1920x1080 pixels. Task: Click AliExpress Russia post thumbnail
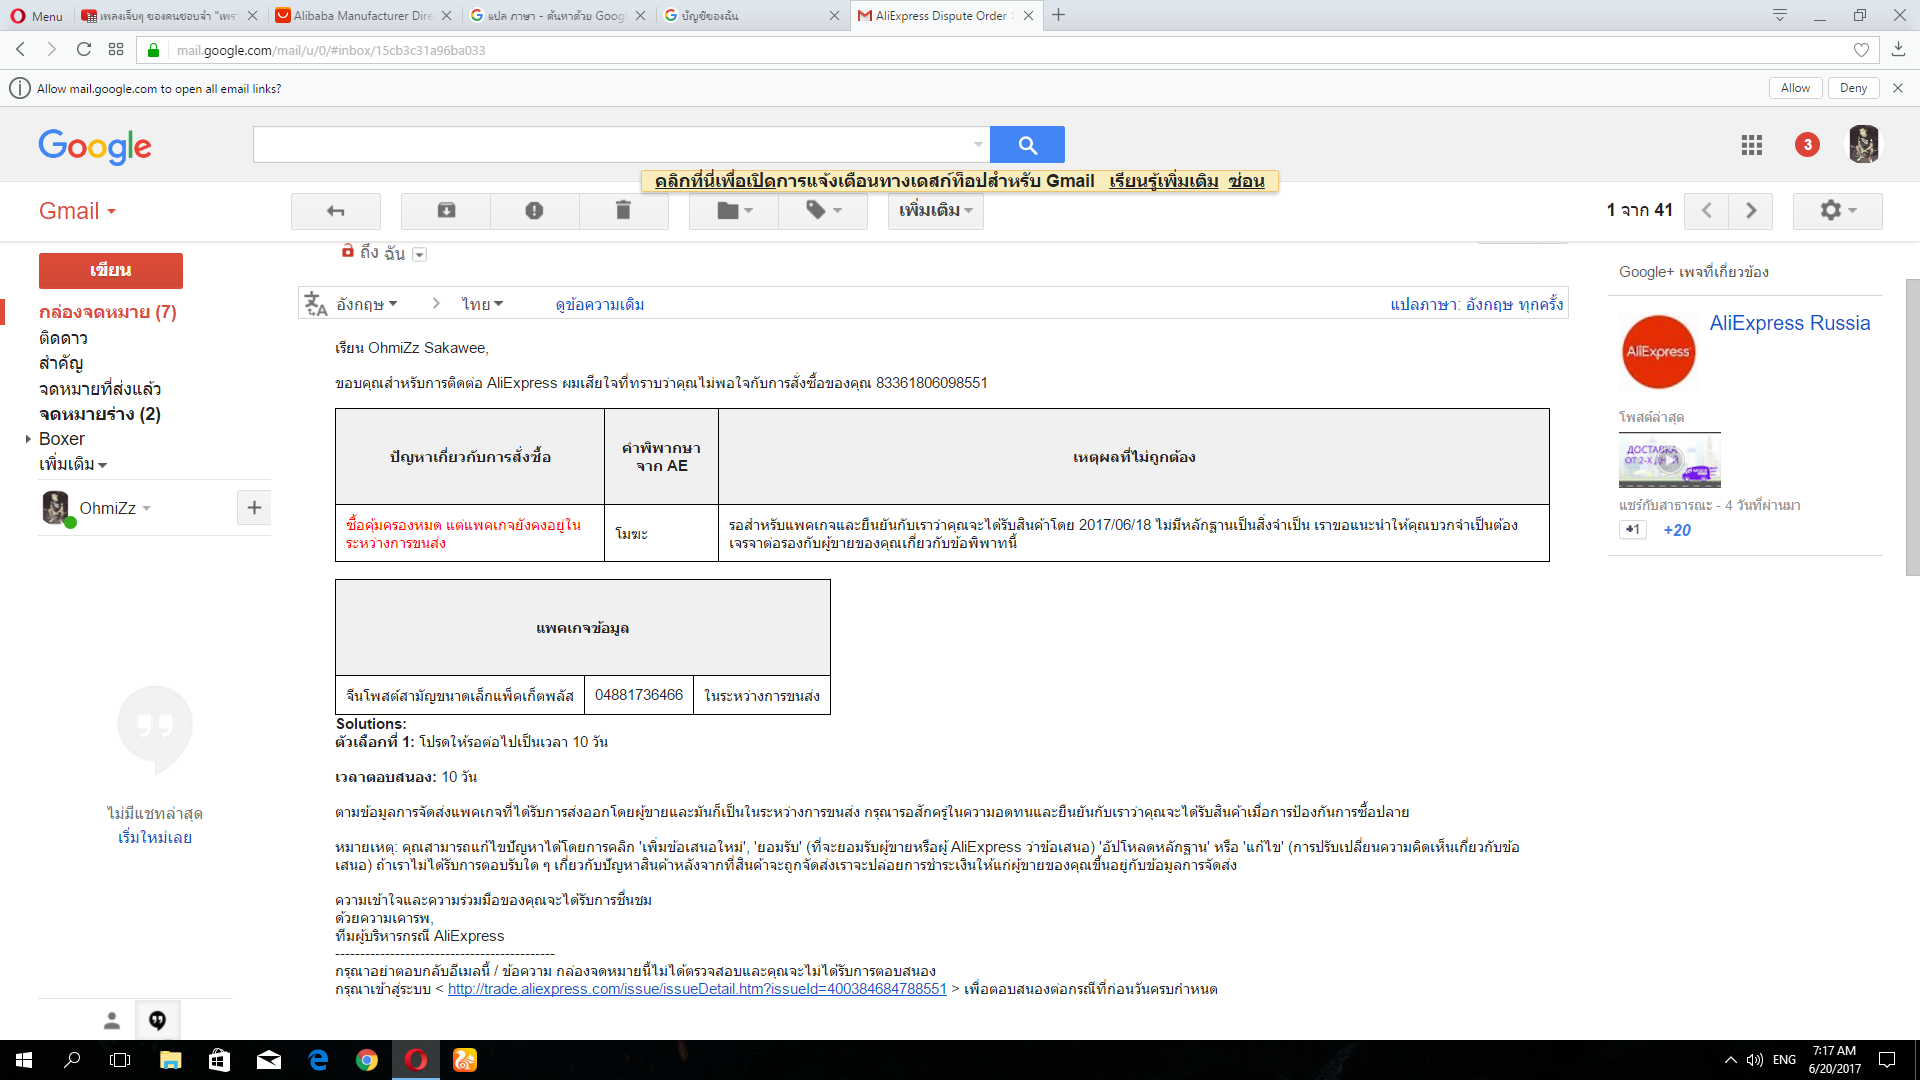point(1669,460)
